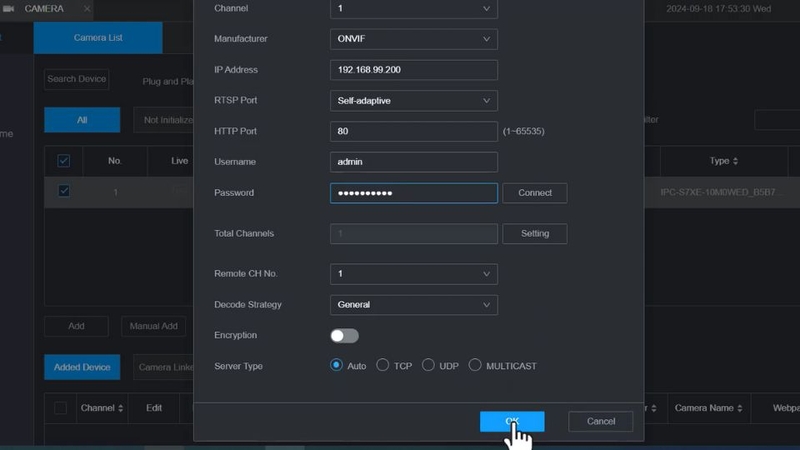Uncheck the checkbox for device row 1
The height and width of the screenshot is (450, 800).
(64, 191)
